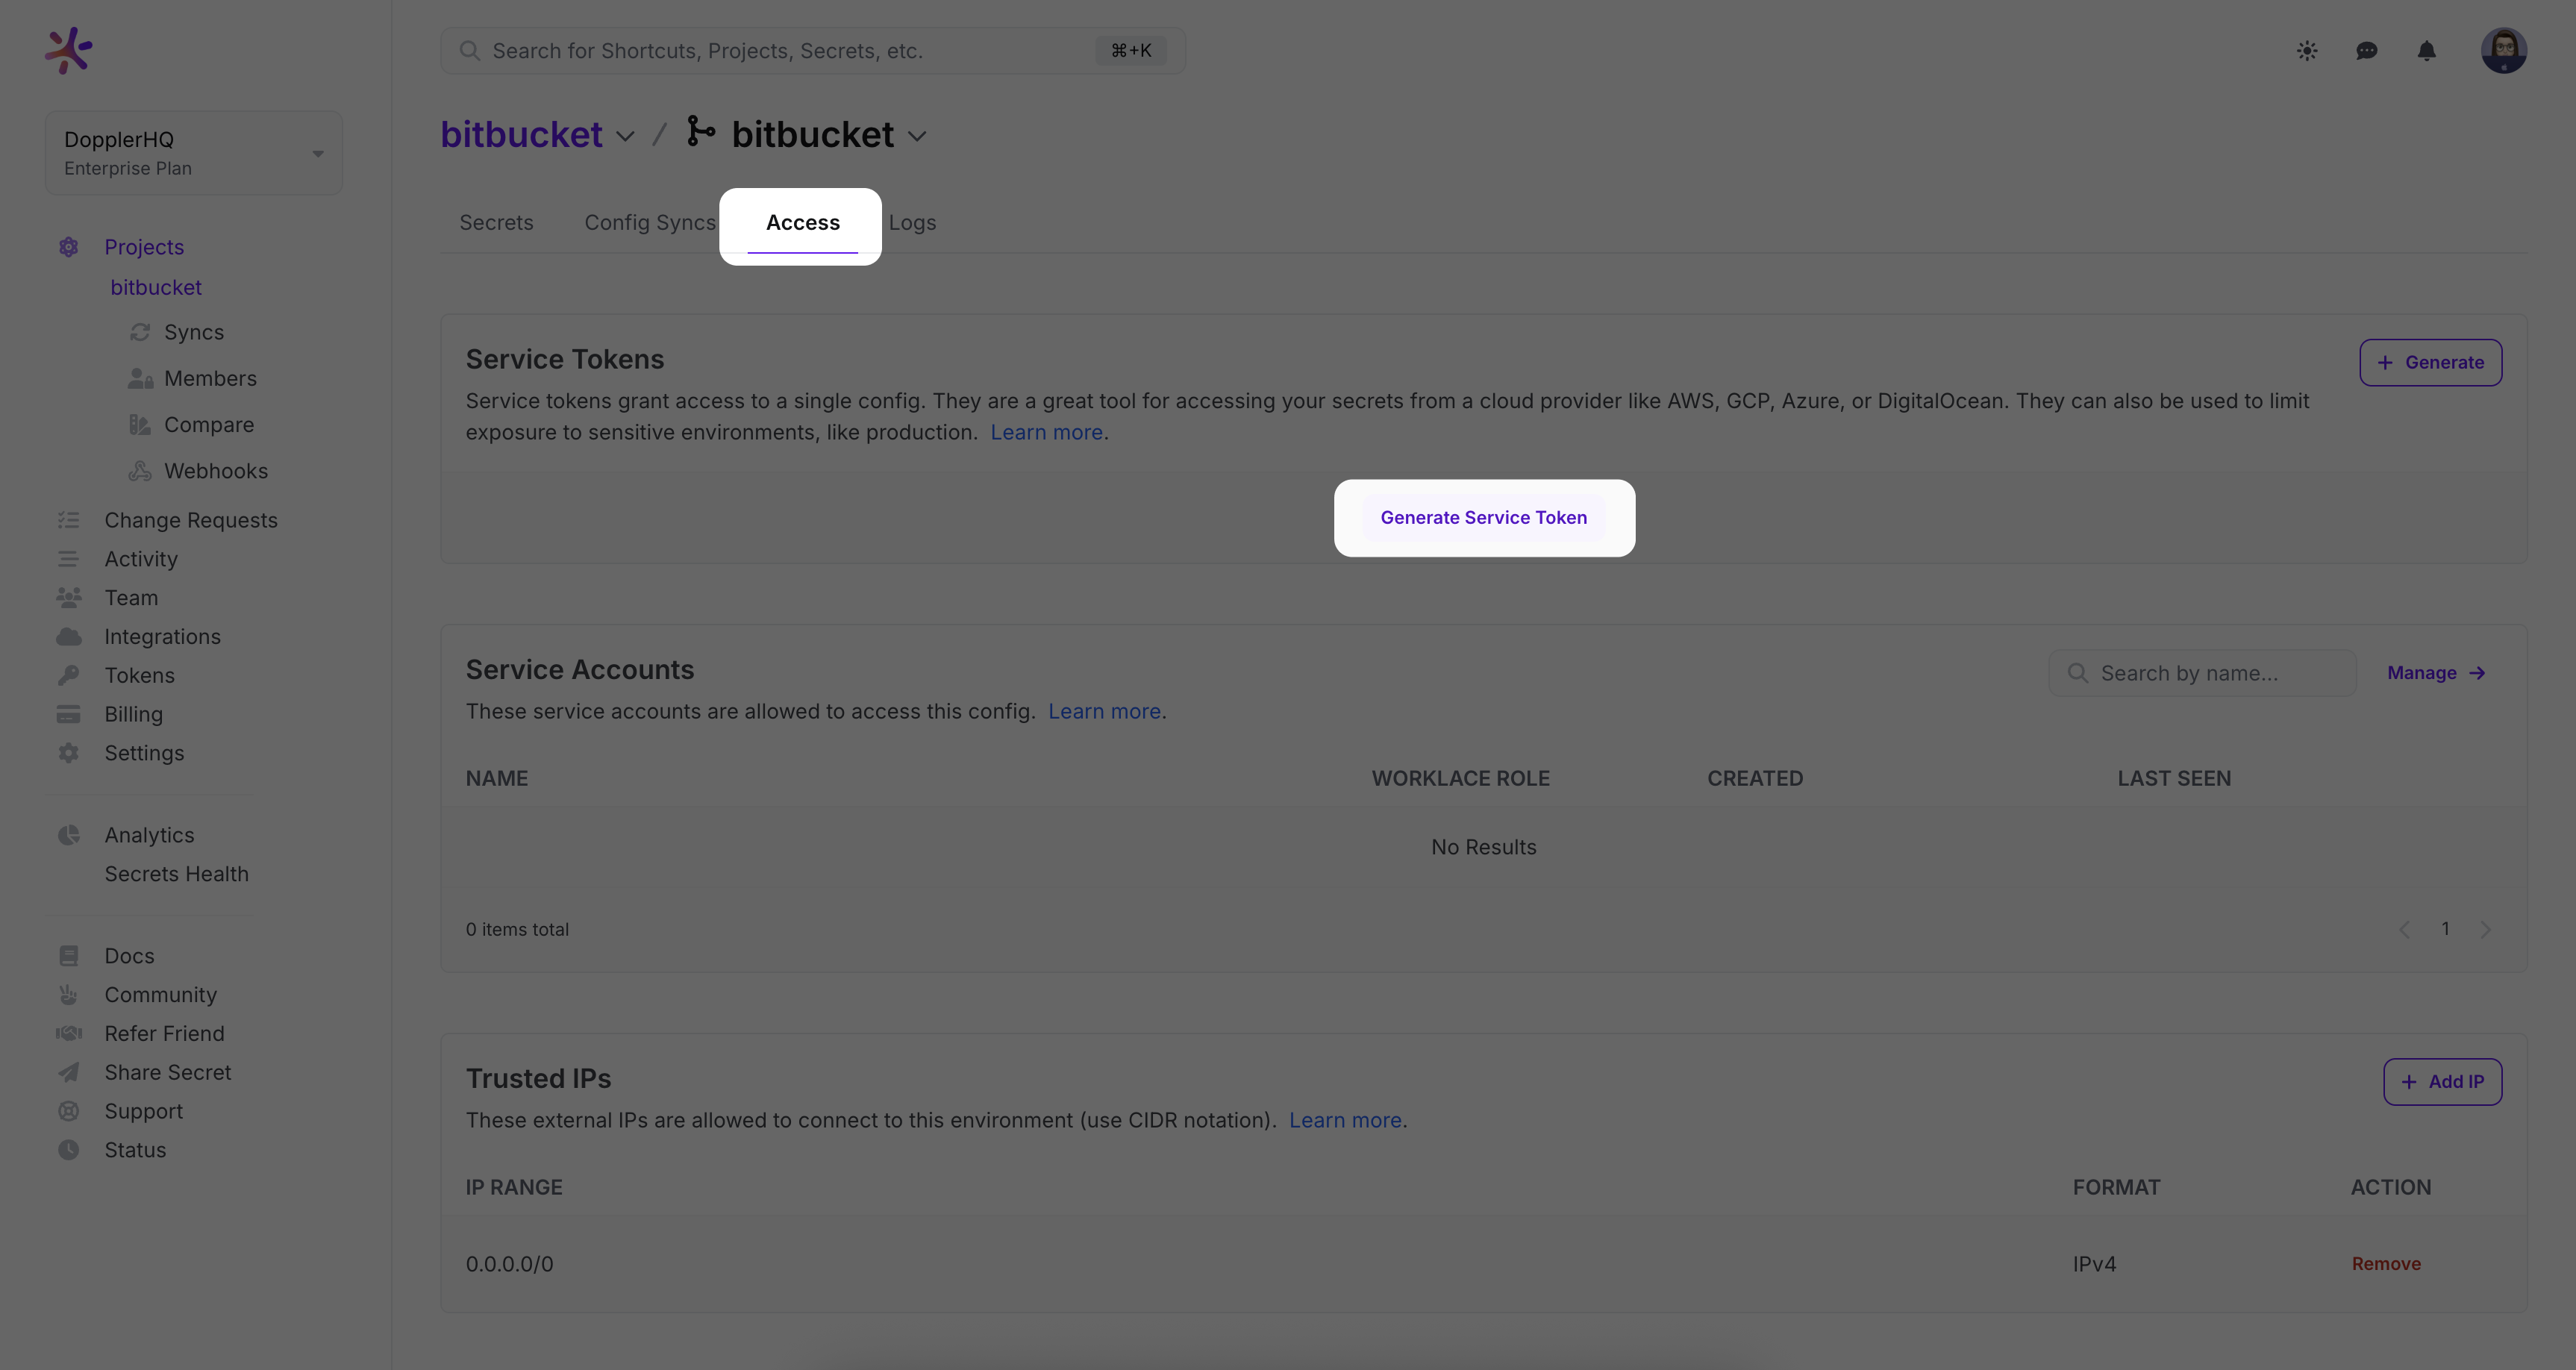Screen dimensions: 2576x1370
Task: Switch to the Secrets tab
Action: [x=496, y=222]
